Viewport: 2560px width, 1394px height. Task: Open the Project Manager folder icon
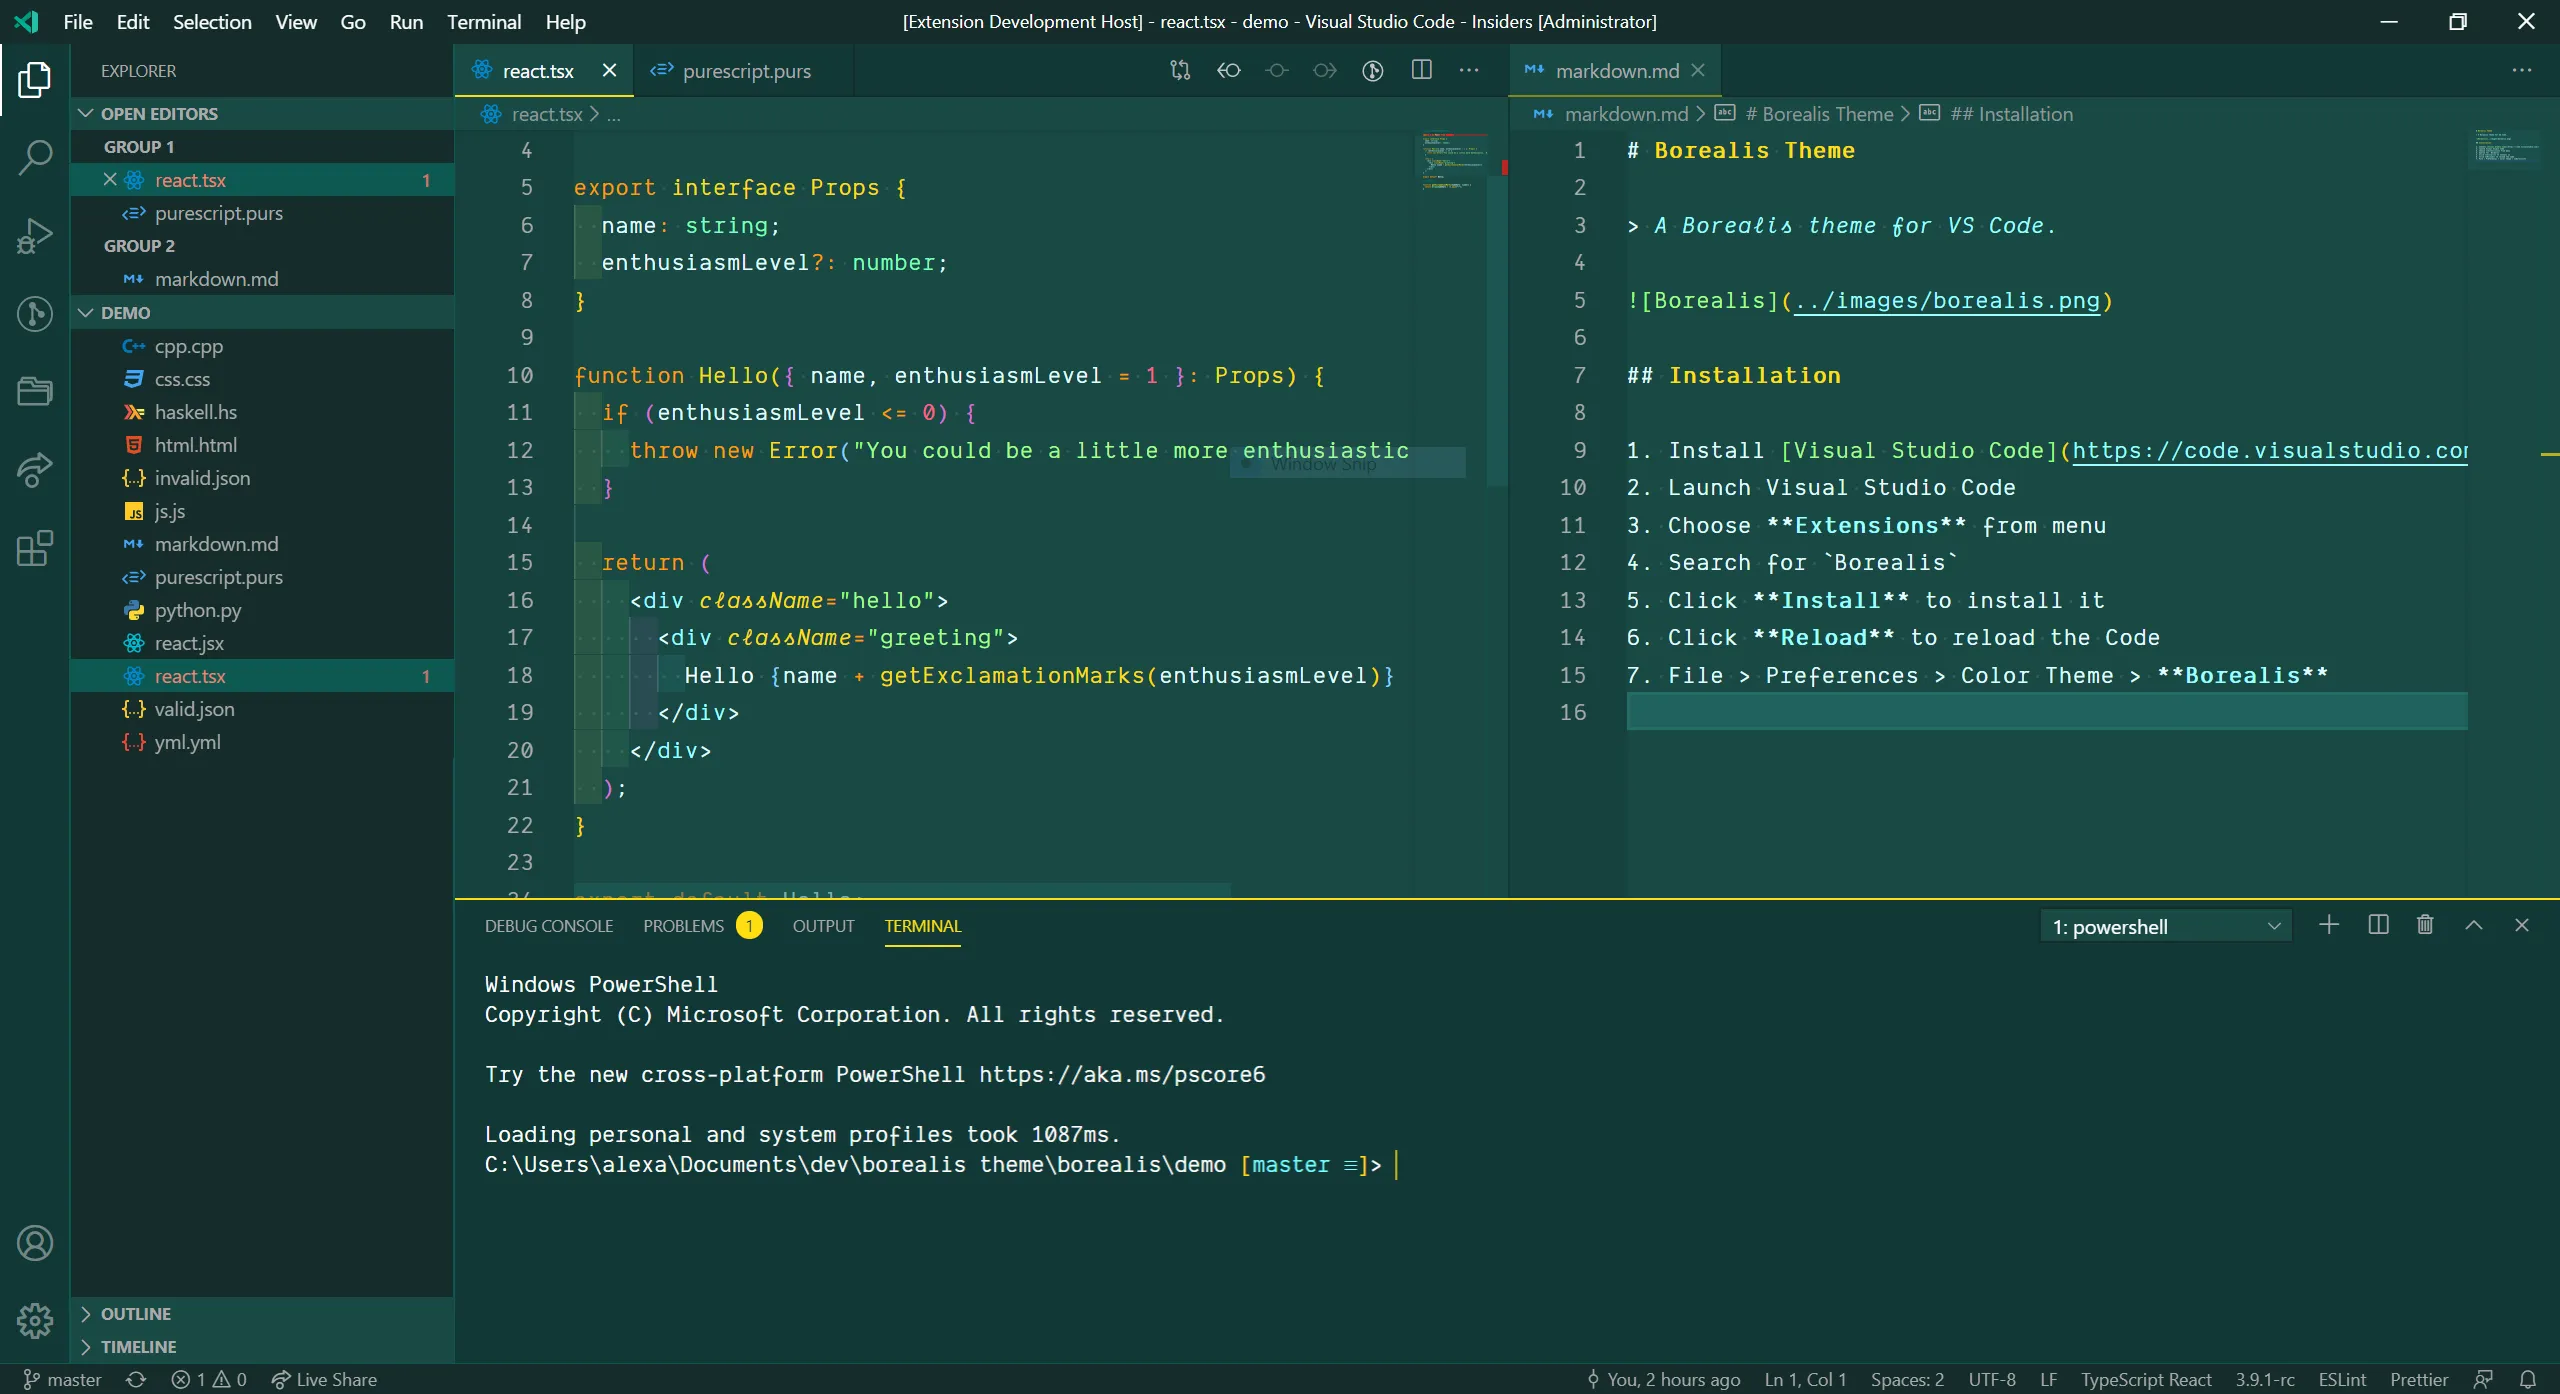pyautogui.click(x=35, y=391)
